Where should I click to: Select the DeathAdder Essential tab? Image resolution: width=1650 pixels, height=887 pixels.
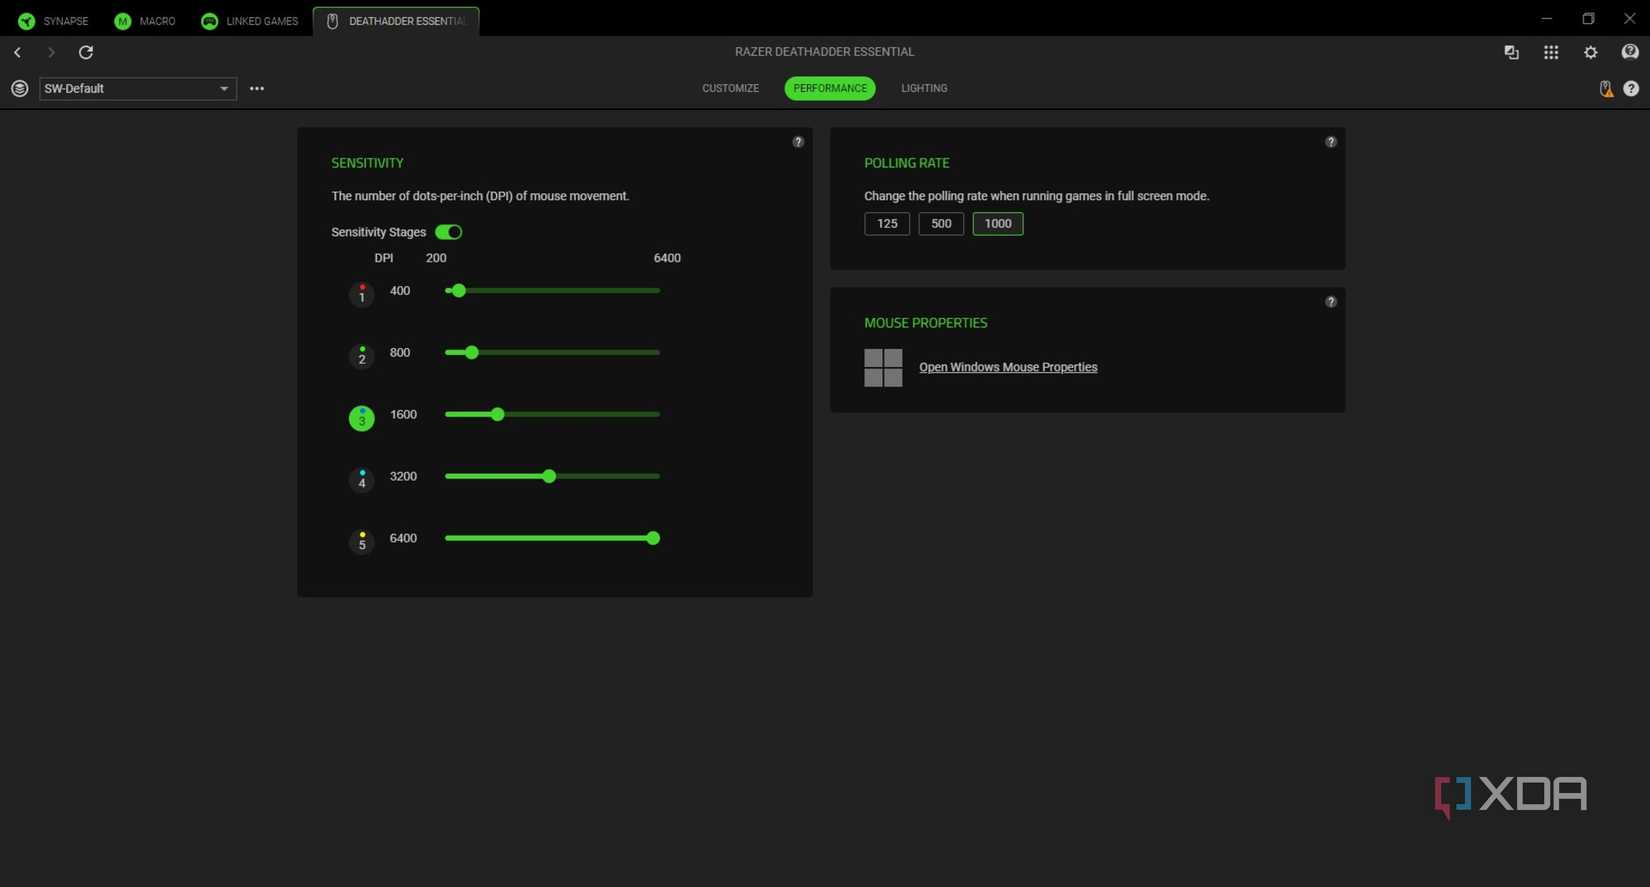pyautogui.click(x=396, y=21)
